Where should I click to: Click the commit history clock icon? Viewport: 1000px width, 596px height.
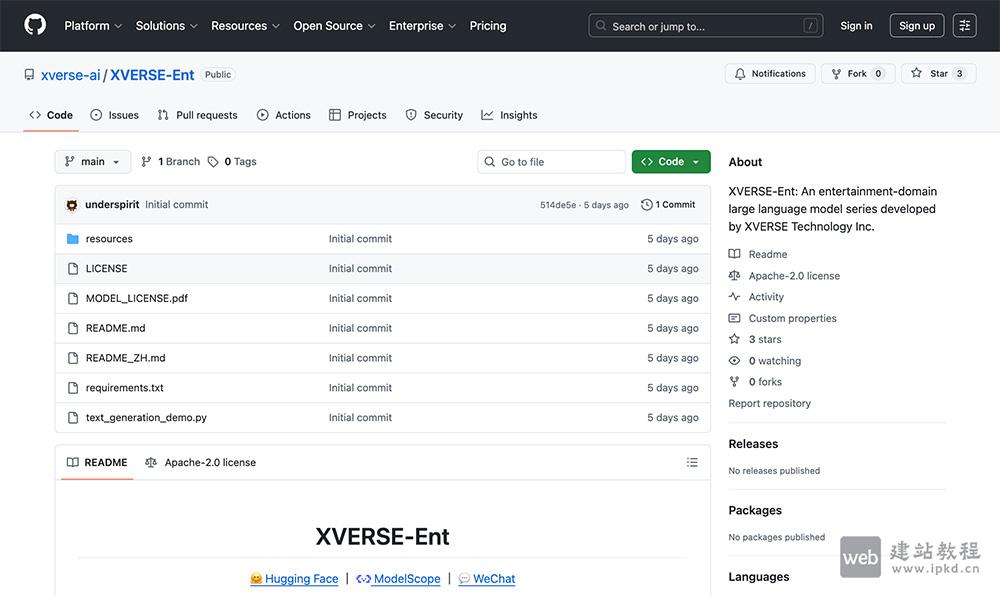pos(649,204)
